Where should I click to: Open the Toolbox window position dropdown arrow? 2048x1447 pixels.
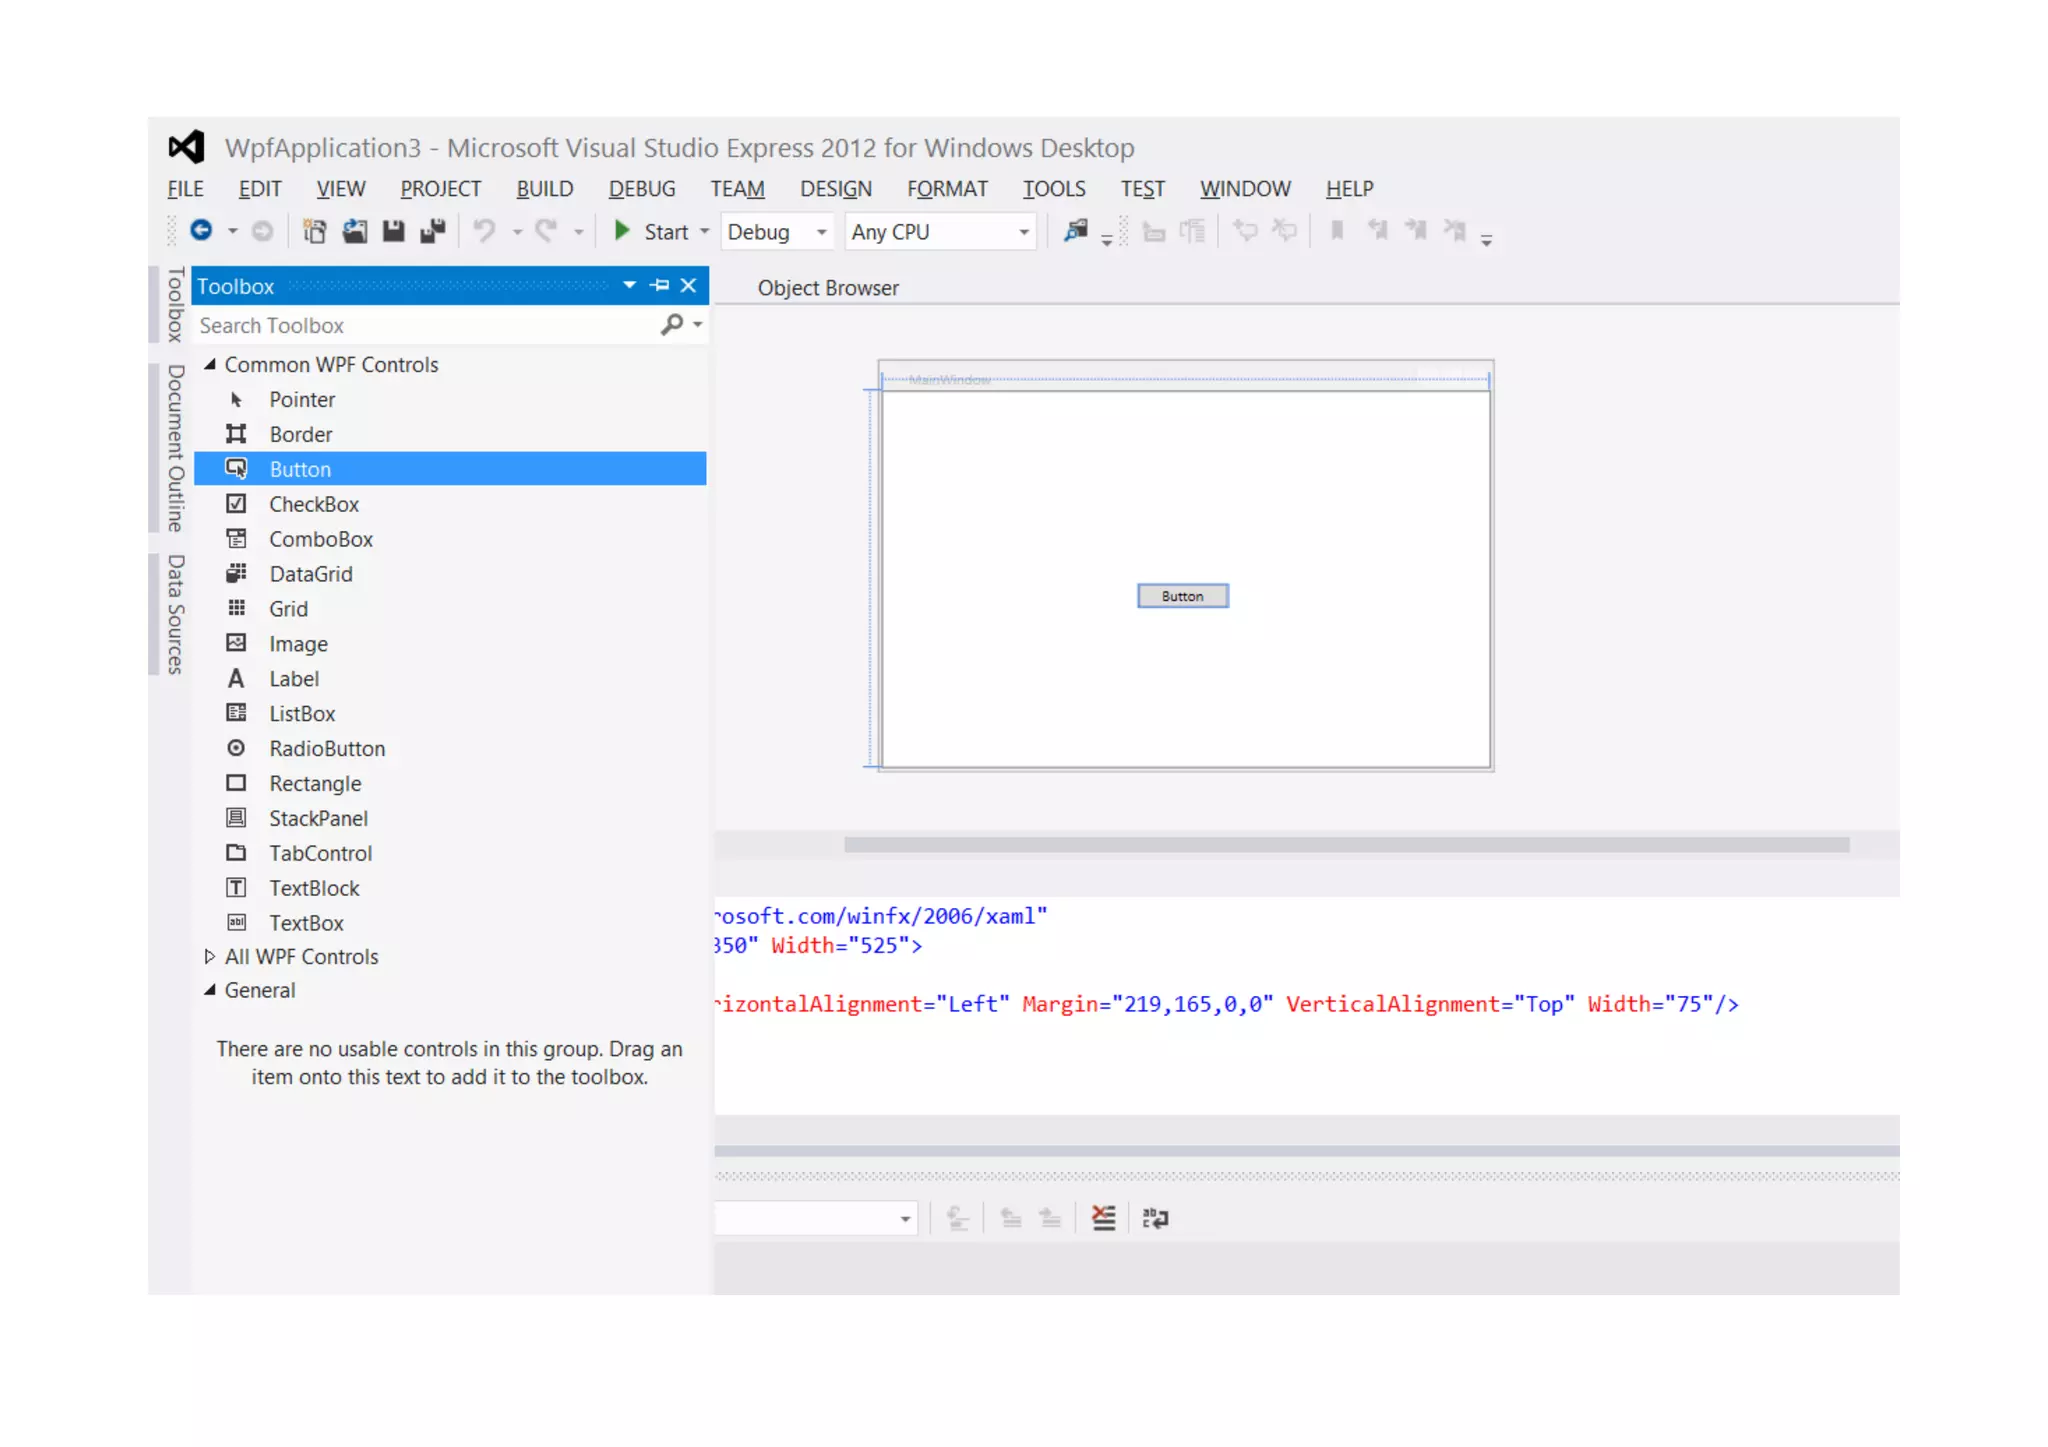629,285
